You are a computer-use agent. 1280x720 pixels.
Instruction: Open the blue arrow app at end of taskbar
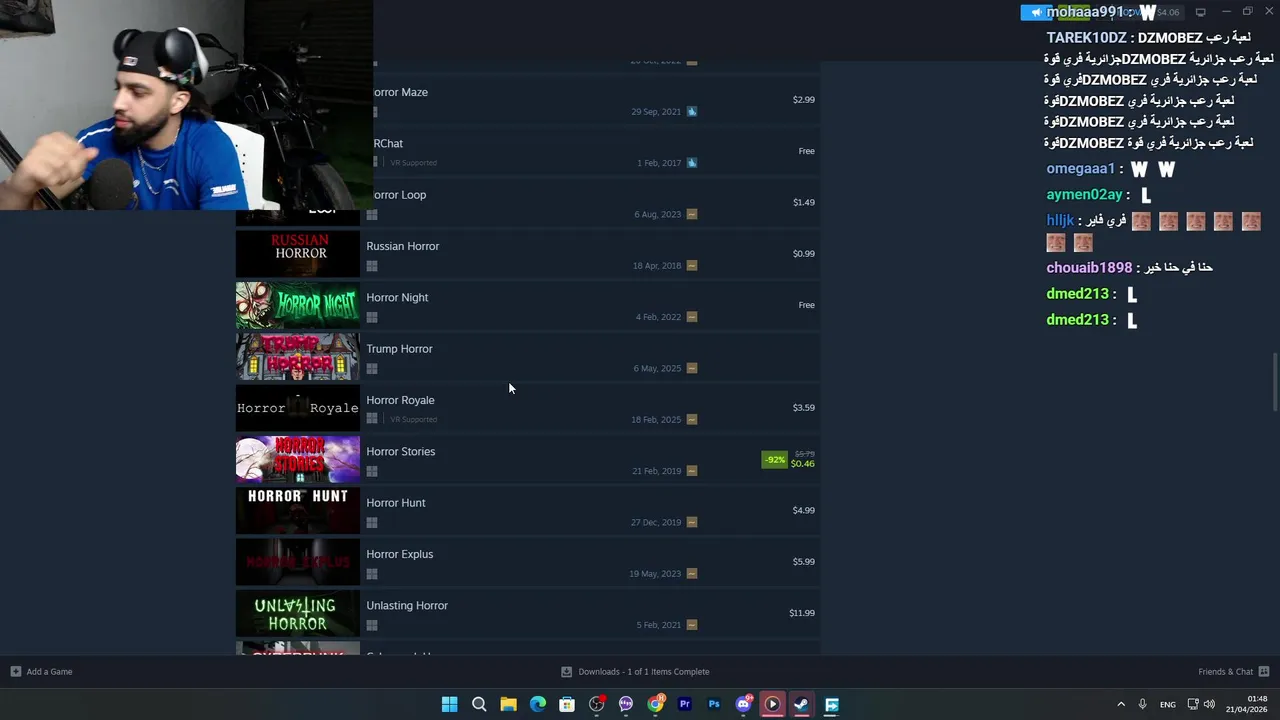831,704
